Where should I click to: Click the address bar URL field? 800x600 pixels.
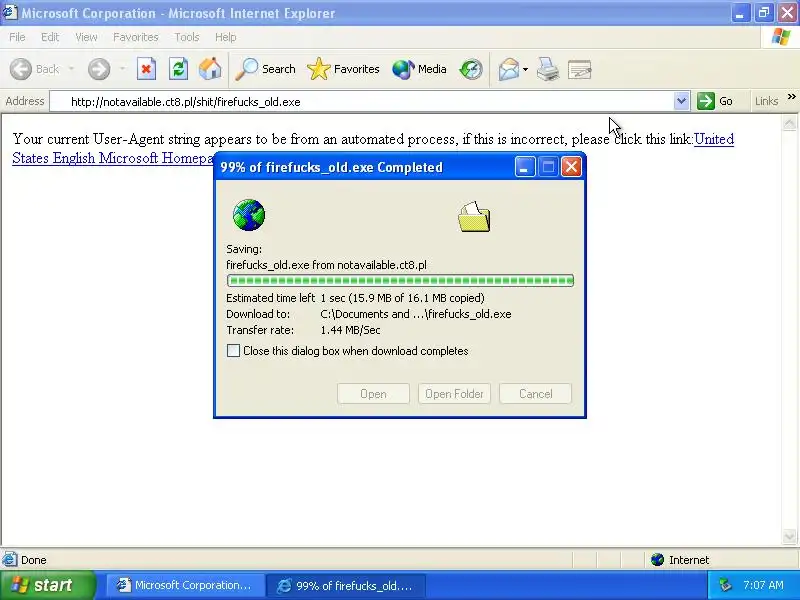click(361, 102)
